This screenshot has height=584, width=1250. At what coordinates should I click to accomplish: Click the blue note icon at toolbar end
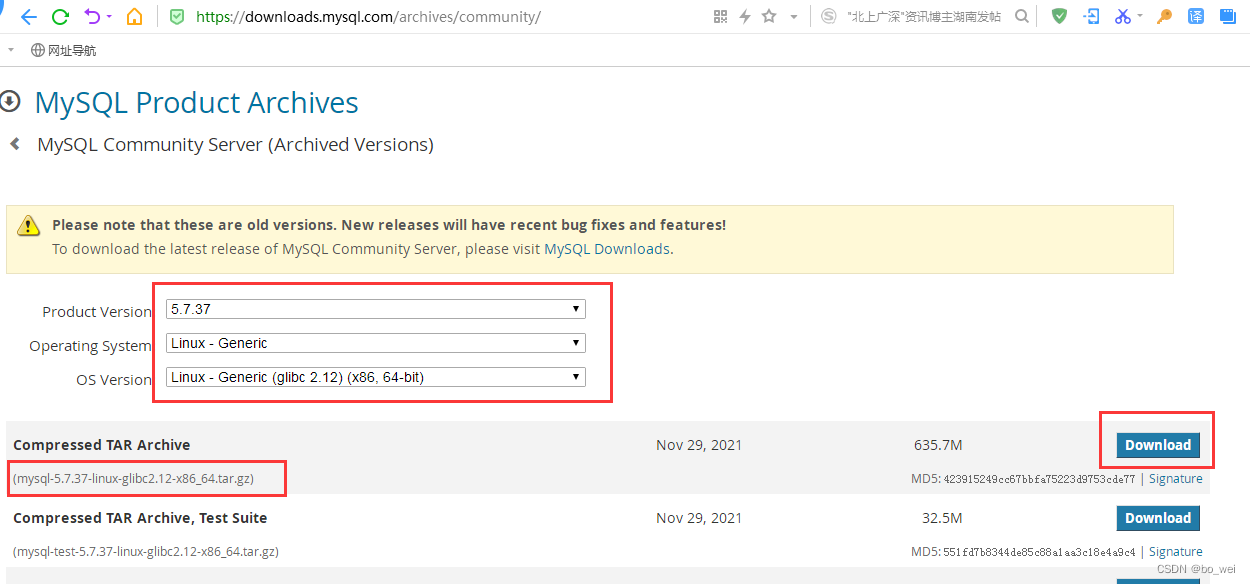click(1227, 17)
